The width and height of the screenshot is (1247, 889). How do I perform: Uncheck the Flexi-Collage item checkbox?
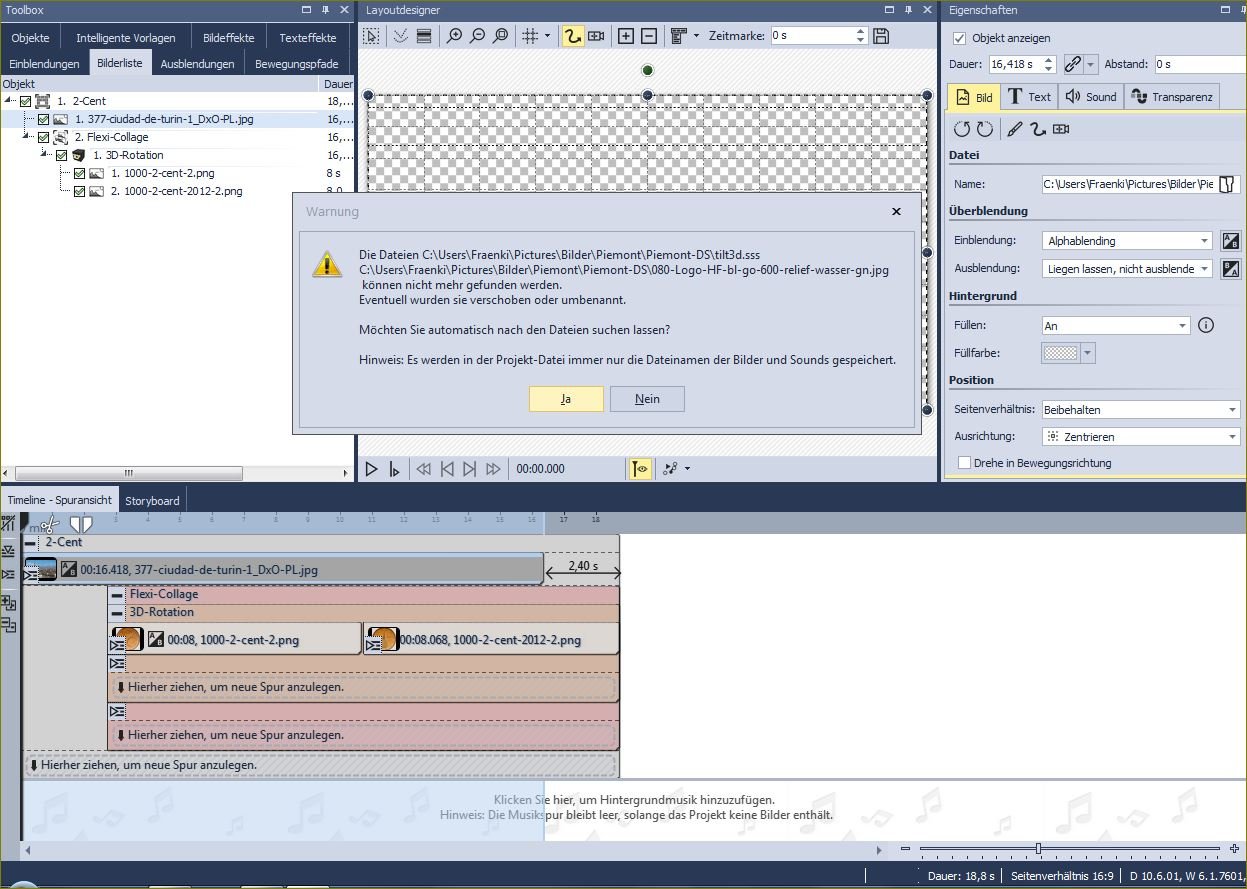click(43, 137)
